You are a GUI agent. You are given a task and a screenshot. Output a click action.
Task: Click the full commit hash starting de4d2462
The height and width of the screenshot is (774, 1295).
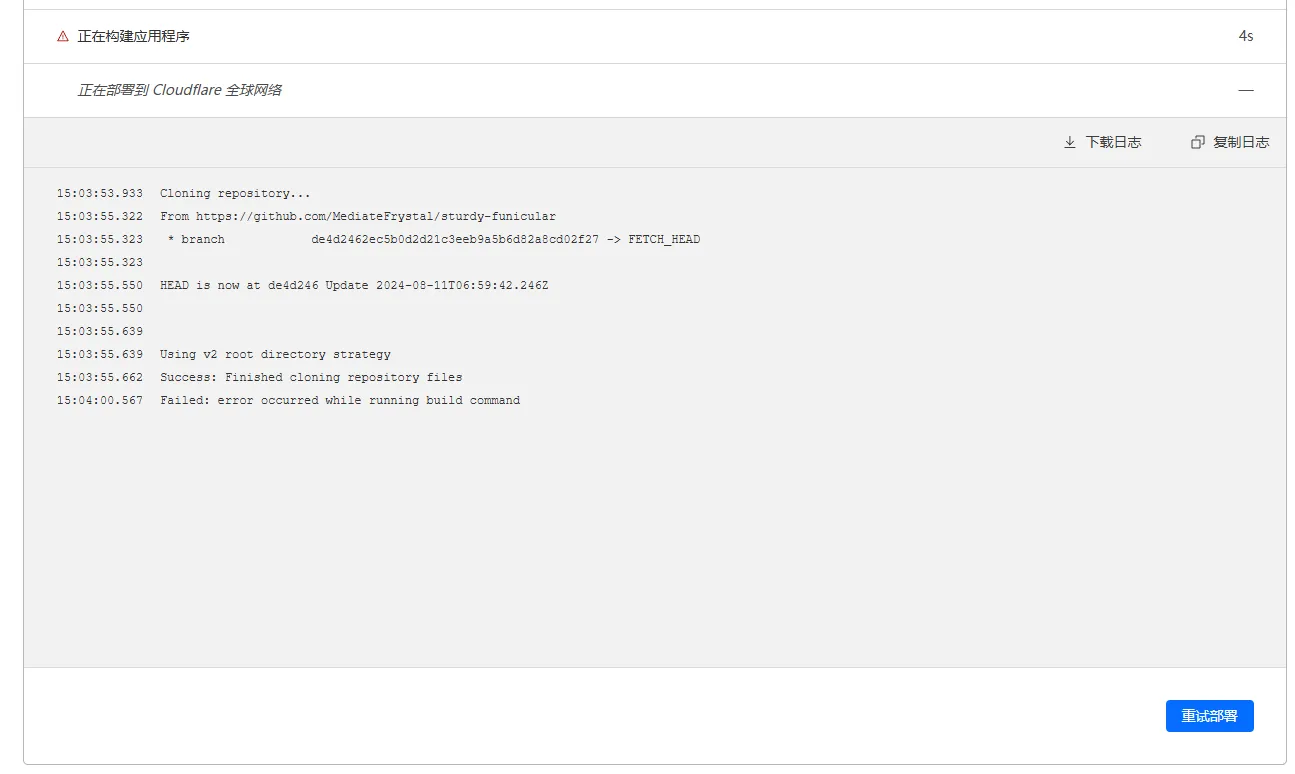pos(455,239)
